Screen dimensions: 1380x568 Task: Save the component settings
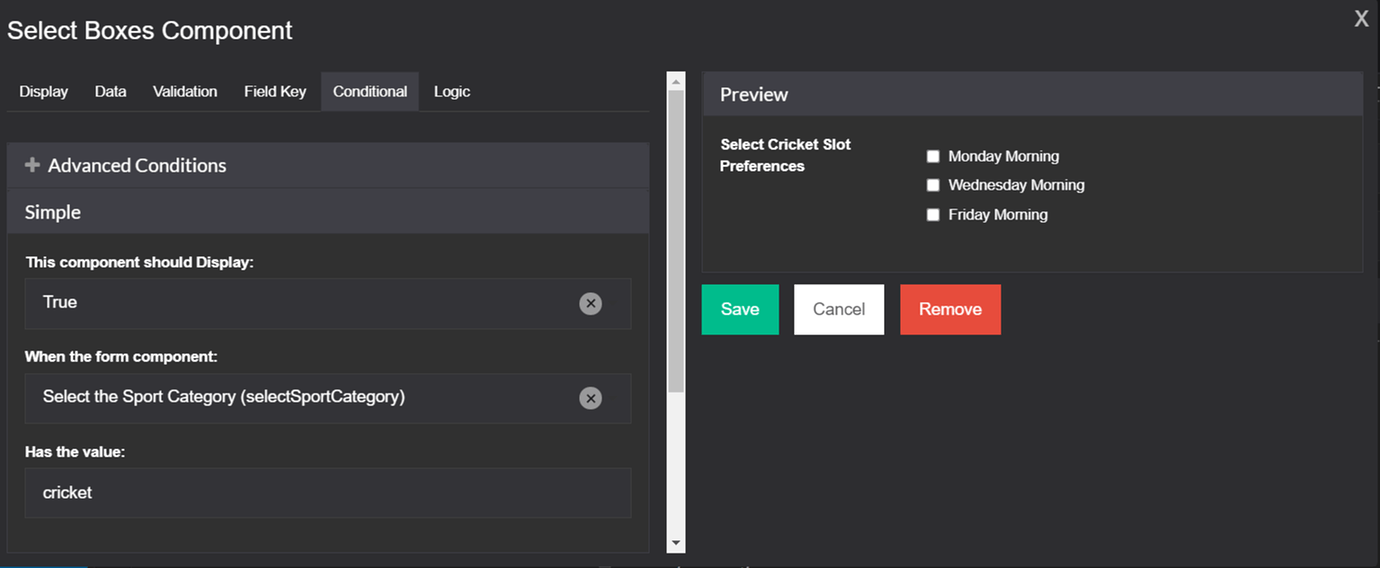tap(740, 309)
